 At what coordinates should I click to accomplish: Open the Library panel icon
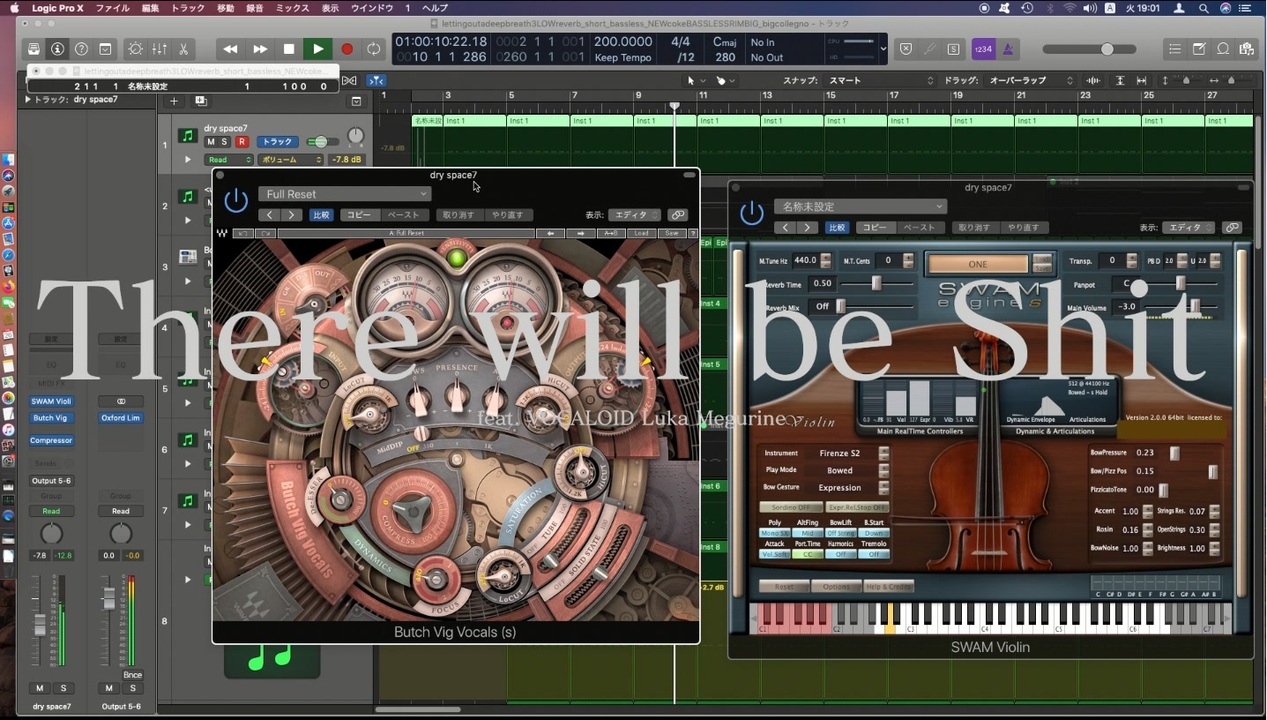click(34, 49)
